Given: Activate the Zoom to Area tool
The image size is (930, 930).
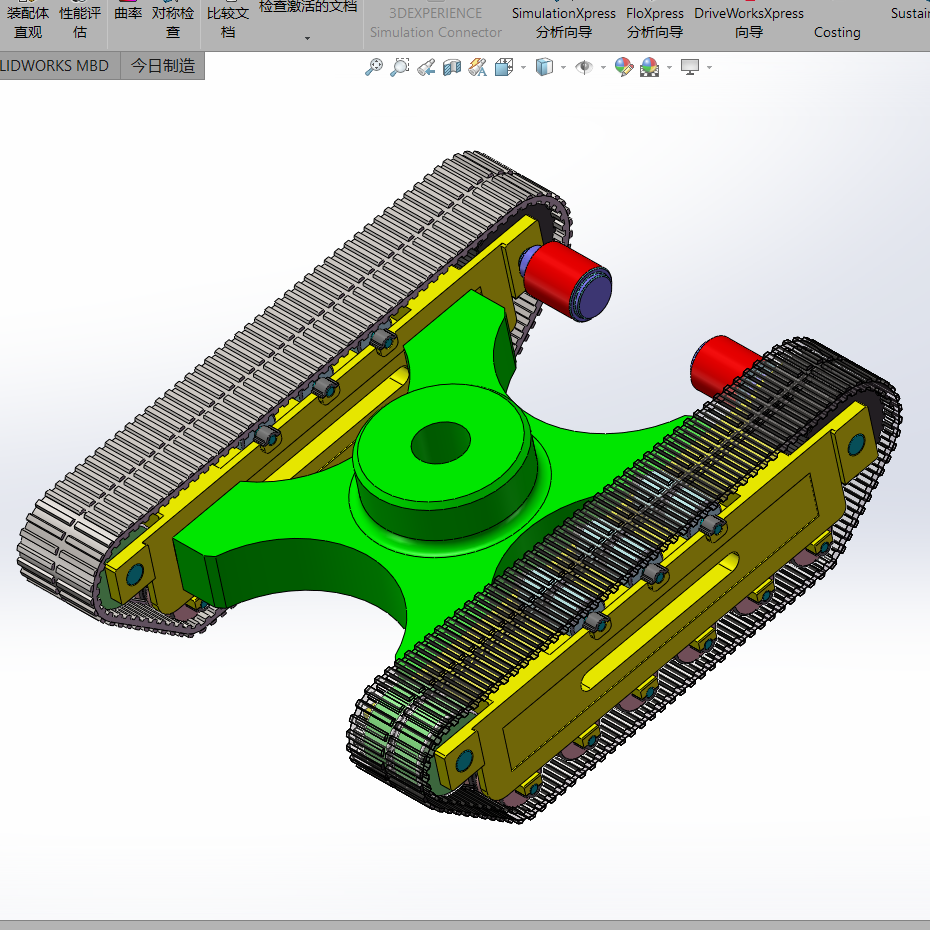Looking at the screenshot, I should coord(400,67).
